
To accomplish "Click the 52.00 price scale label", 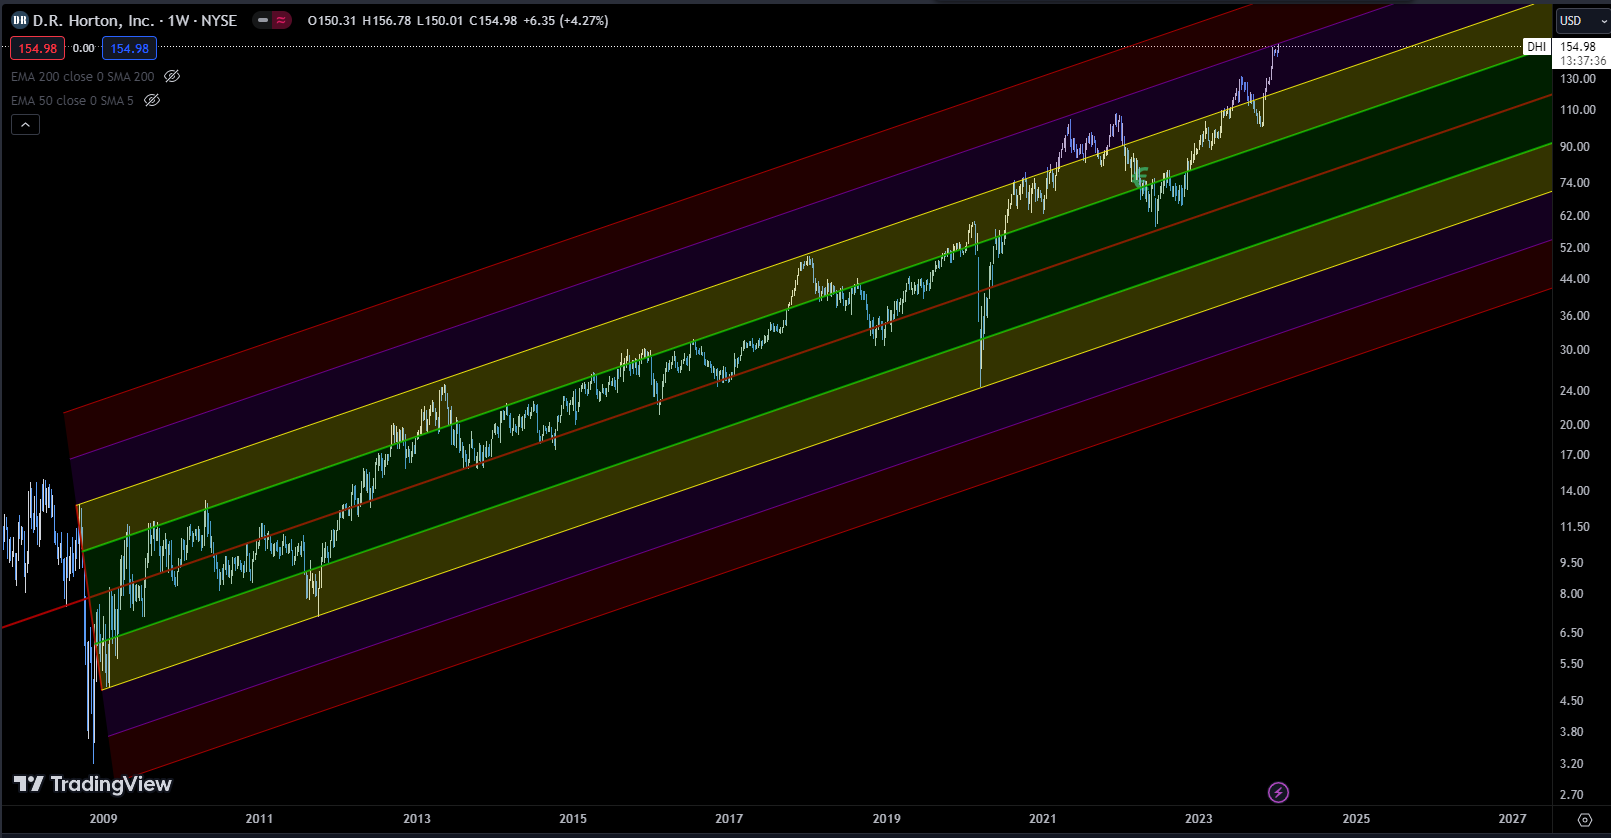I will [x=1575, y=248].
